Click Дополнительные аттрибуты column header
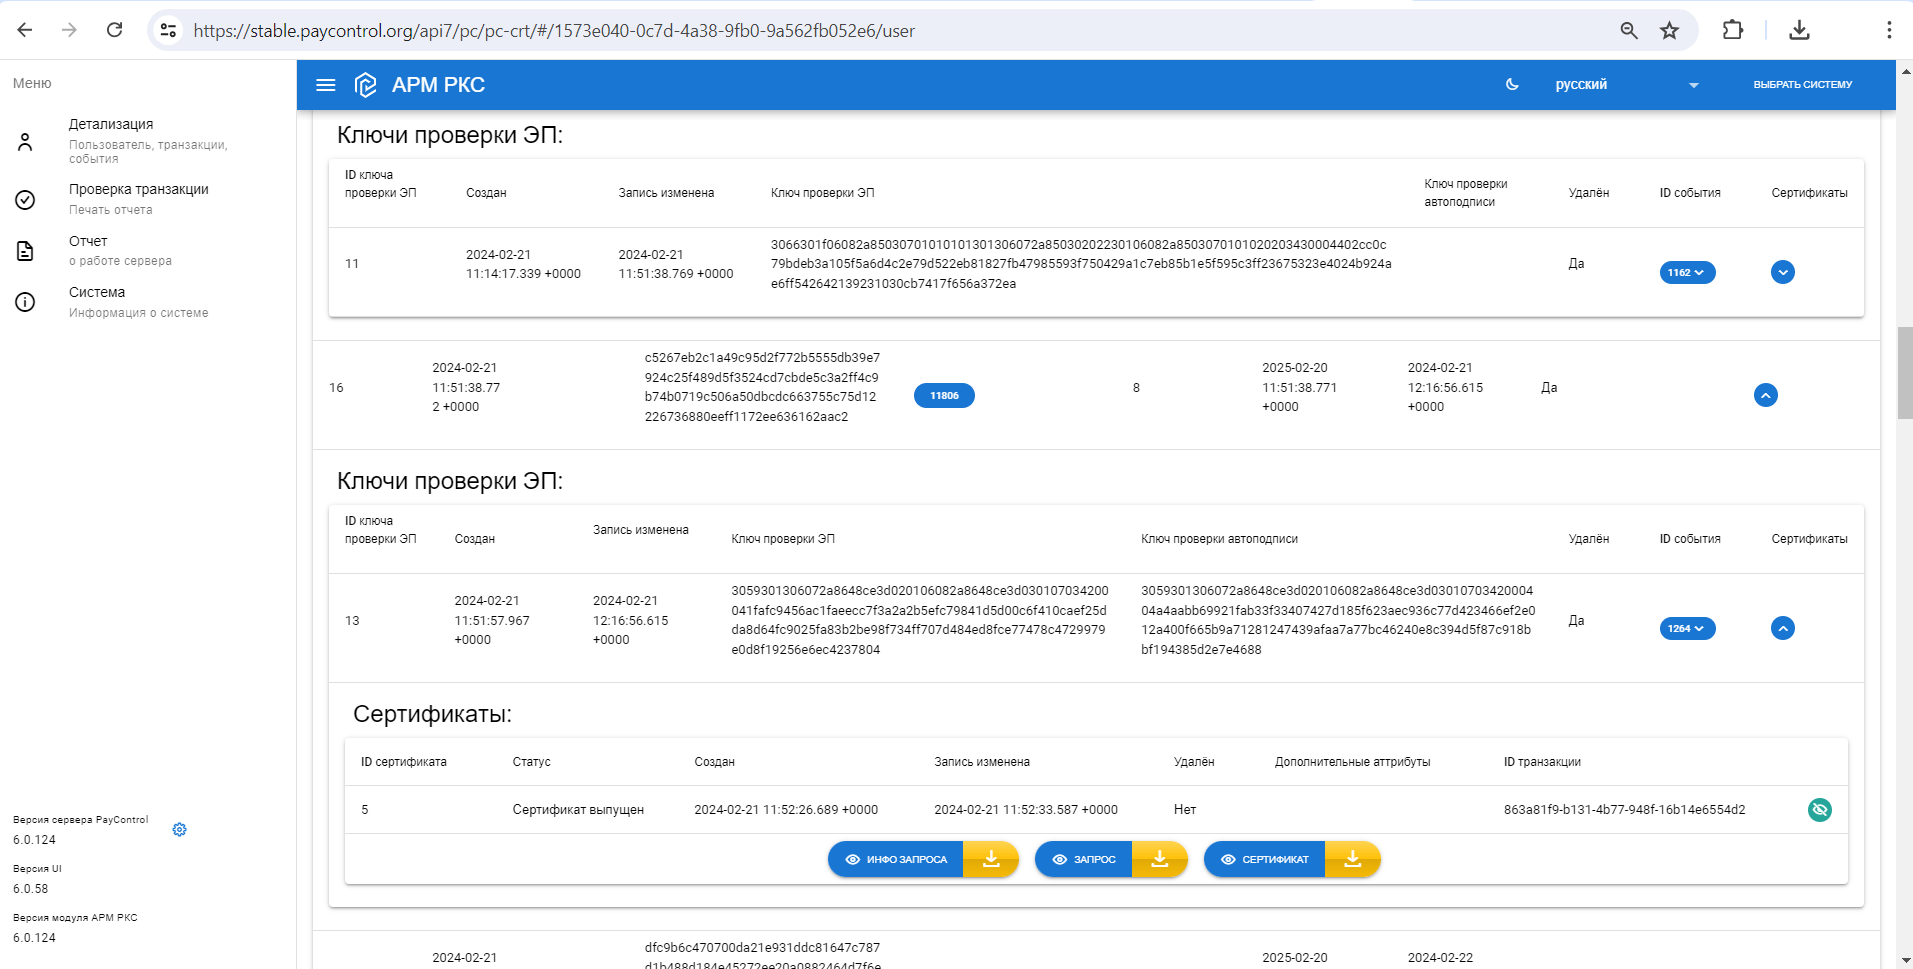 pos(1352,762)
